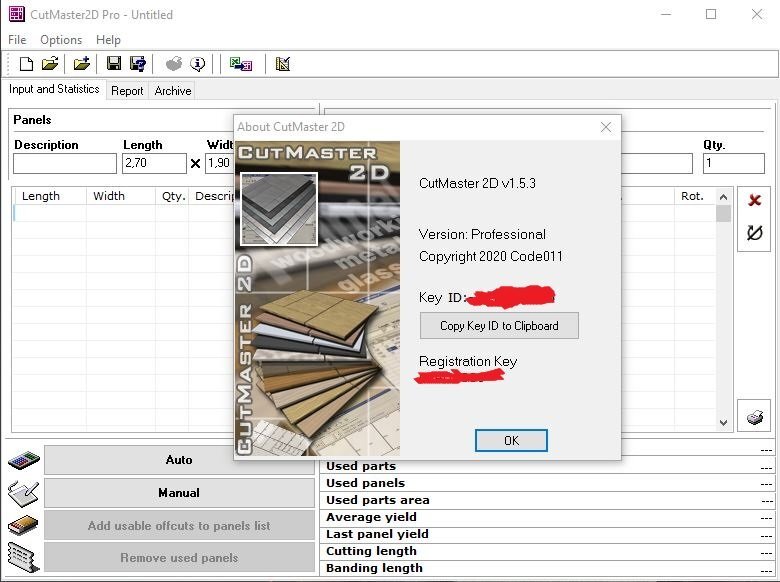Click the Excel export toolbar icon
780x582 pixels.
click(241, 64)
